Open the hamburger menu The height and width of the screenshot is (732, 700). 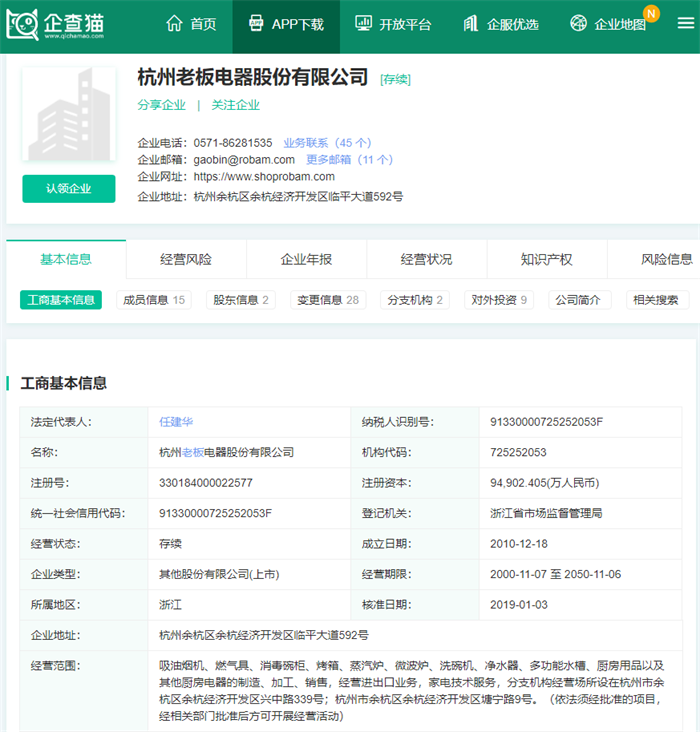pos(686,23)
